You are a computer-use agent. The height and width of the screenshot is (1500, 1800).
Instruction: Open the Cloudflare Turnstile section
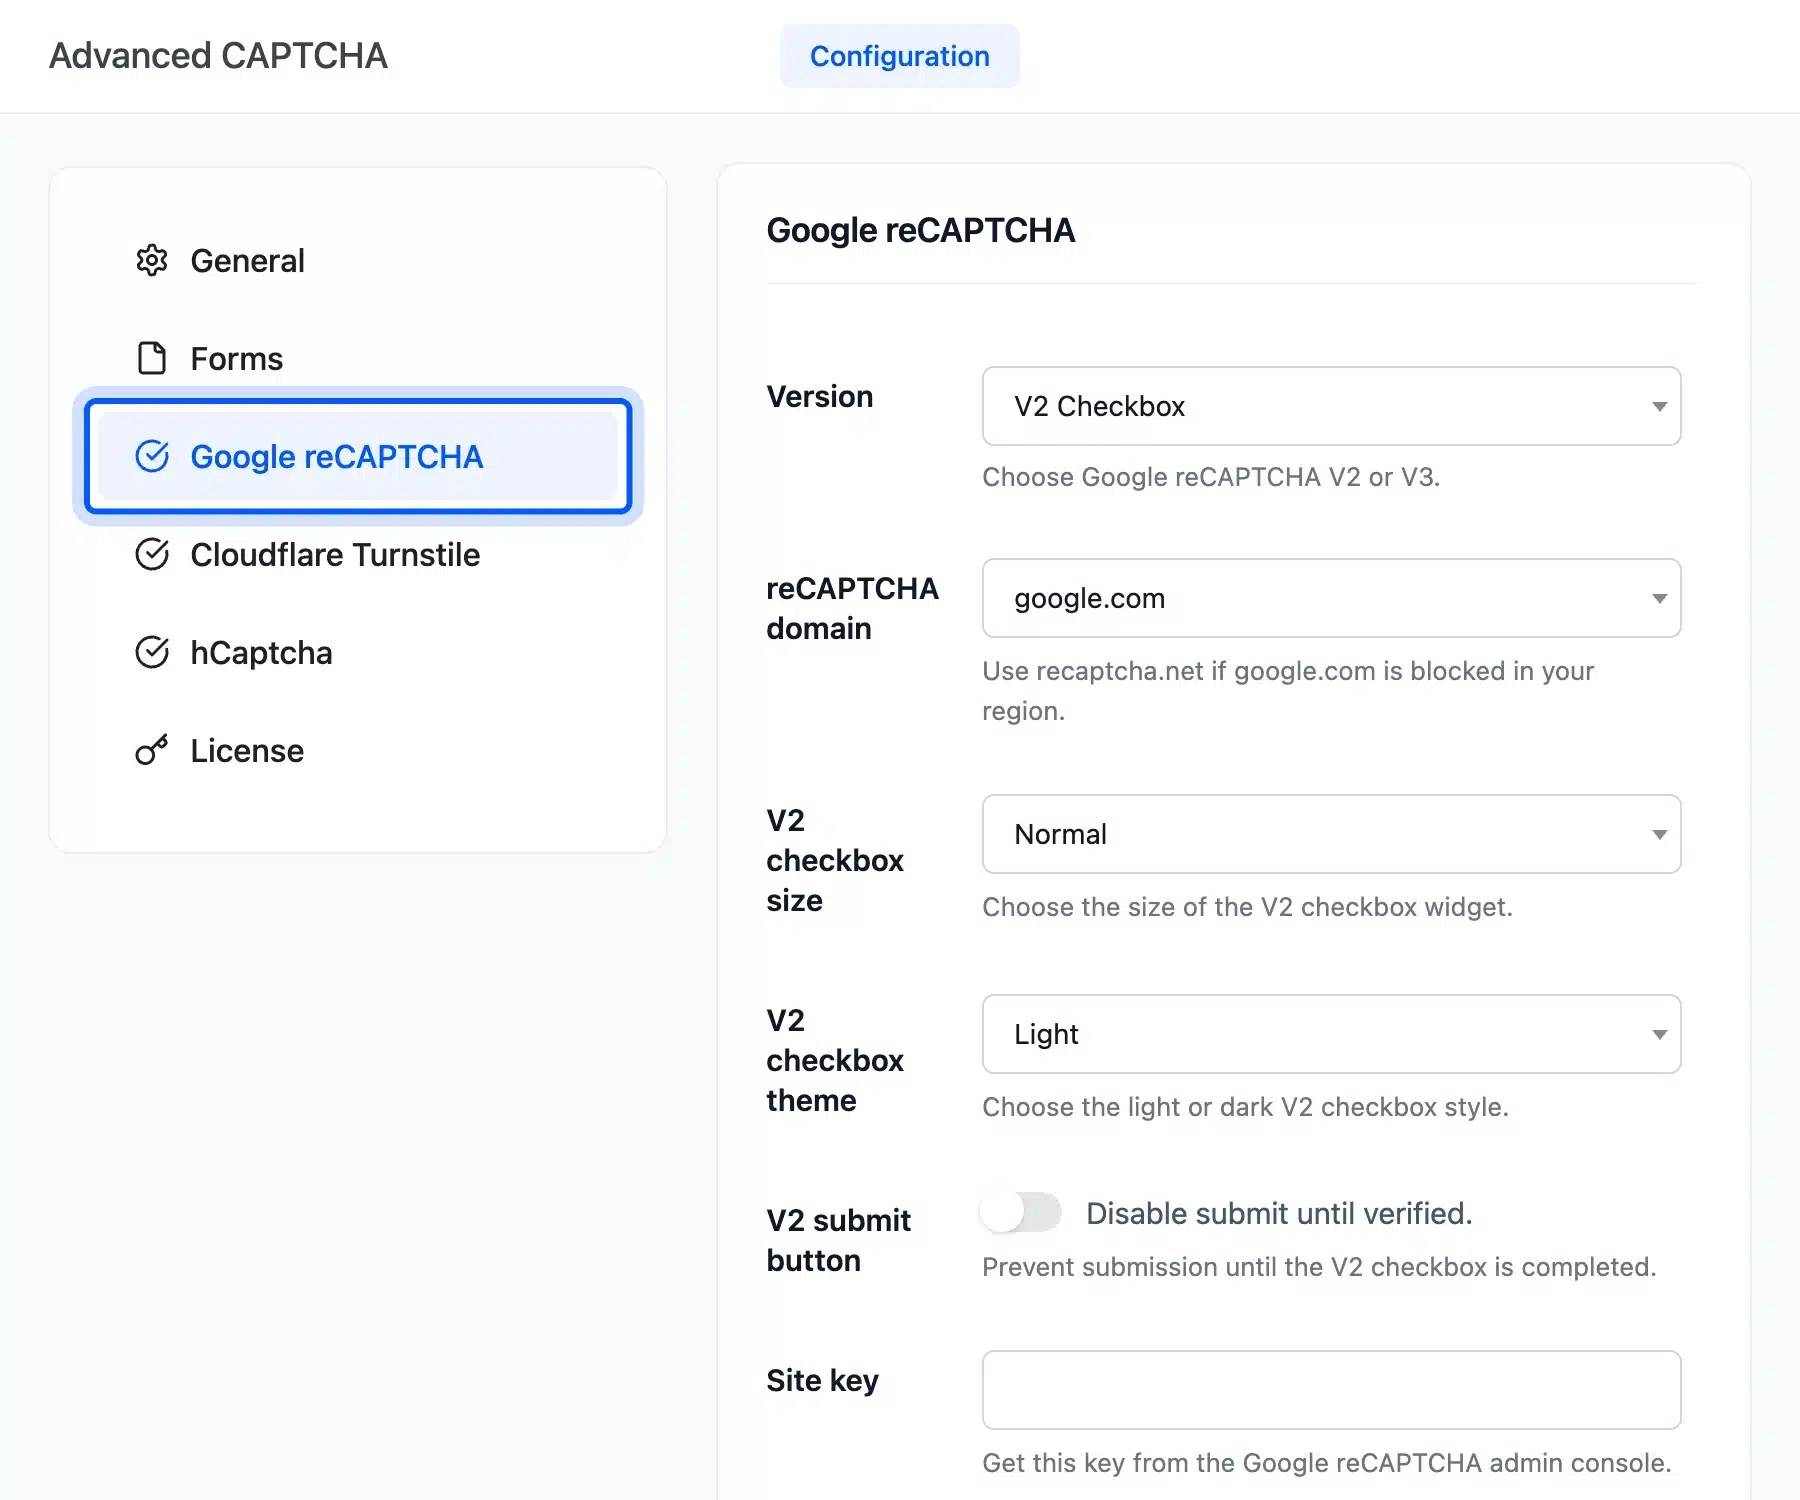click(358, 554)
